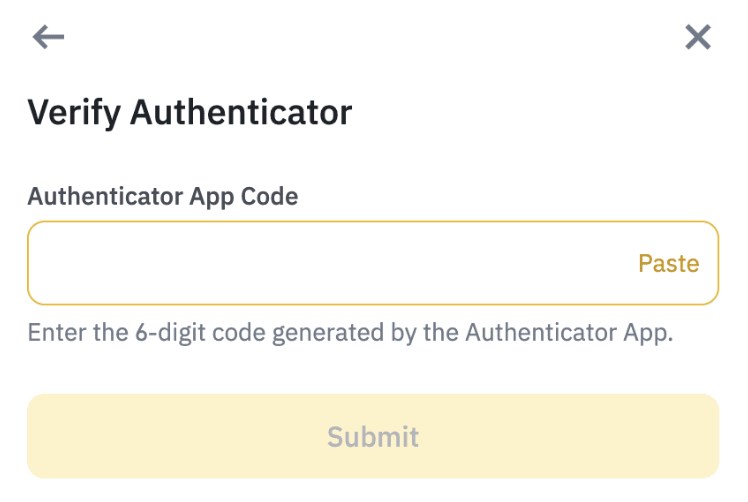Dismiss the dialog using the X icon
This screenshot has height=502, width=748.
(697, 38)
